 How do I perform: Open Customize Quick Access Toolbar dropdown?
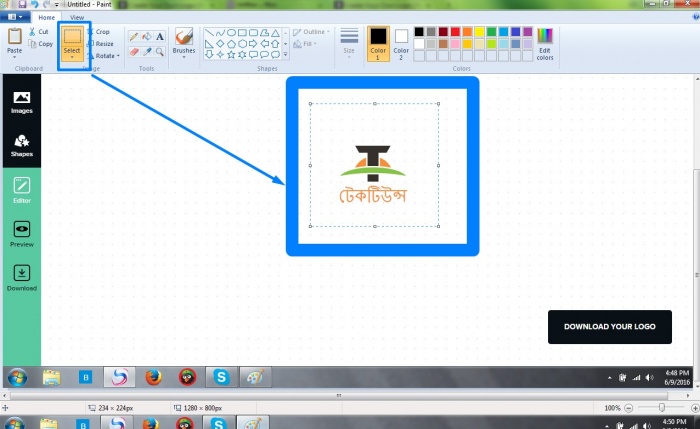click(x=57, y=4)
